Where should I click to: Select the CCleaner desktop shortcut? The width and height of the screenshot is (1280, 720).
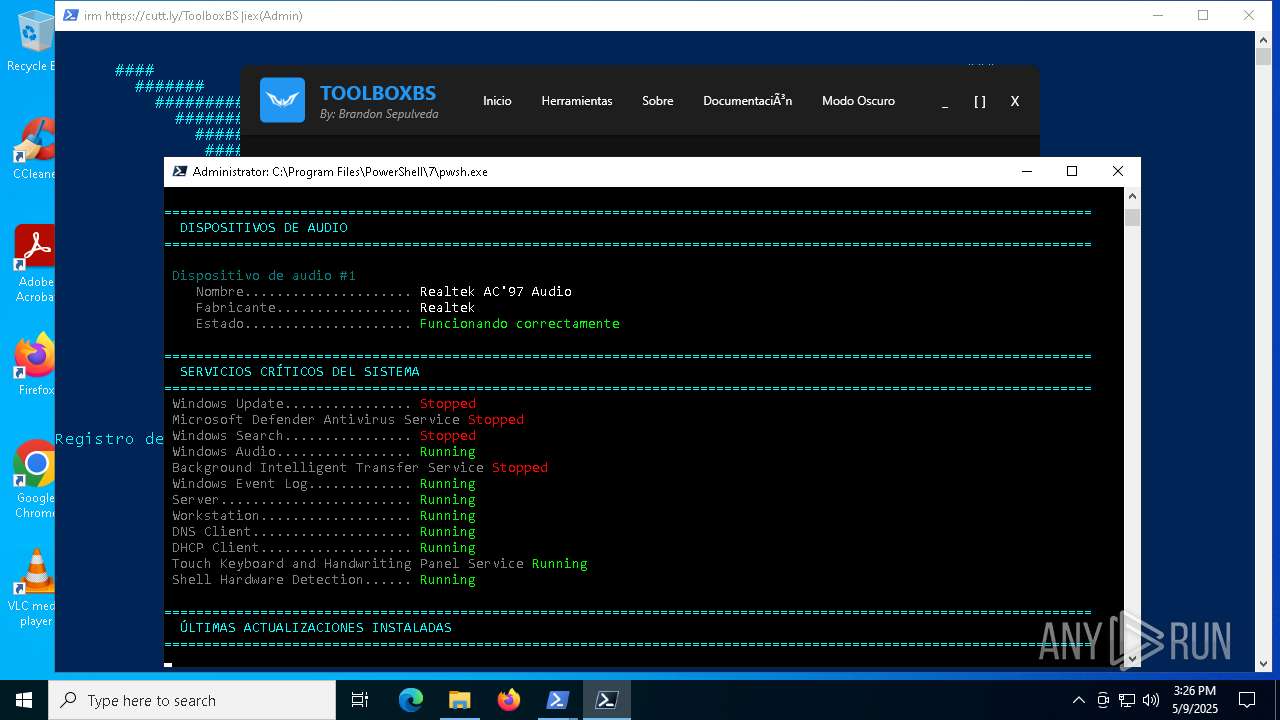click(x=35, y=150)
